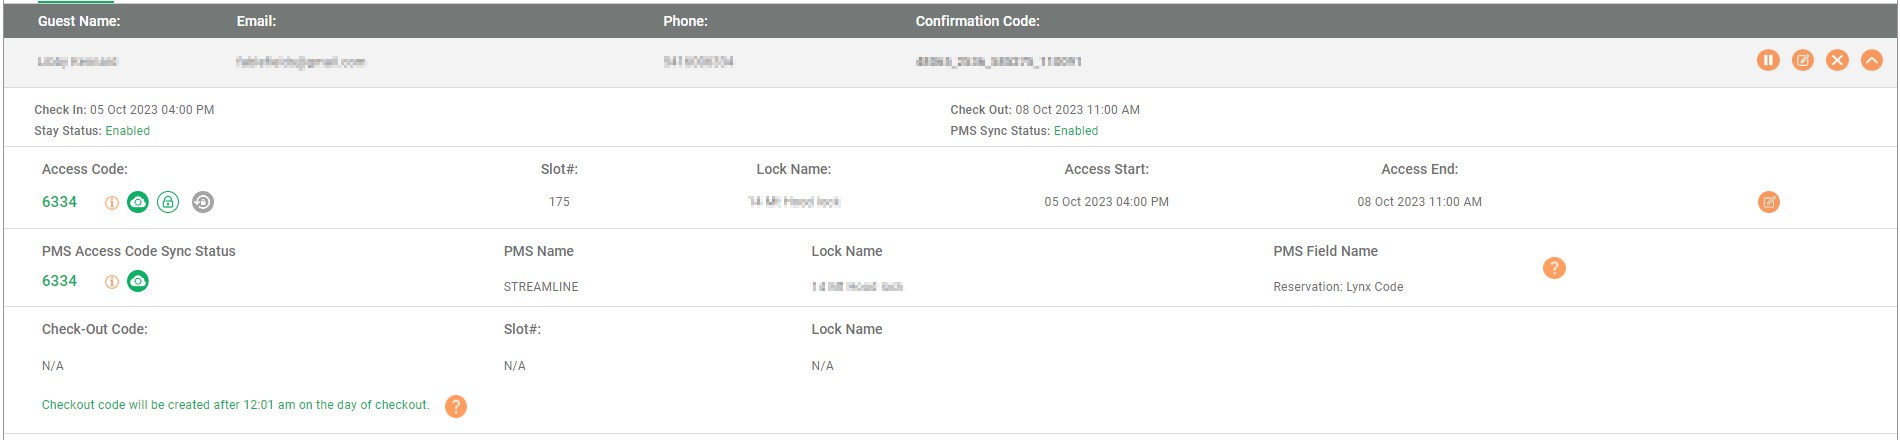Click PMS sync access code 6334

(x=59, y=281)
